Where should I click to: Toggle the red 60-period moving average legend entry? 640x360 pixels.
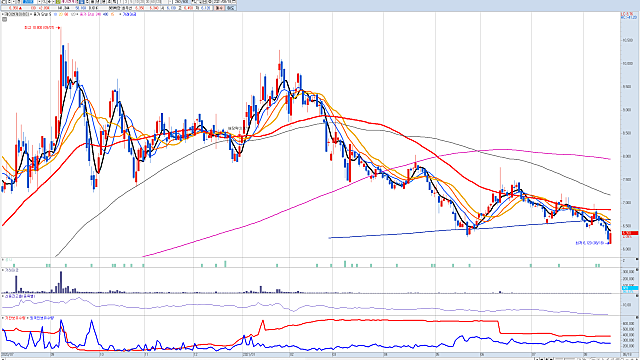point(67,14)
